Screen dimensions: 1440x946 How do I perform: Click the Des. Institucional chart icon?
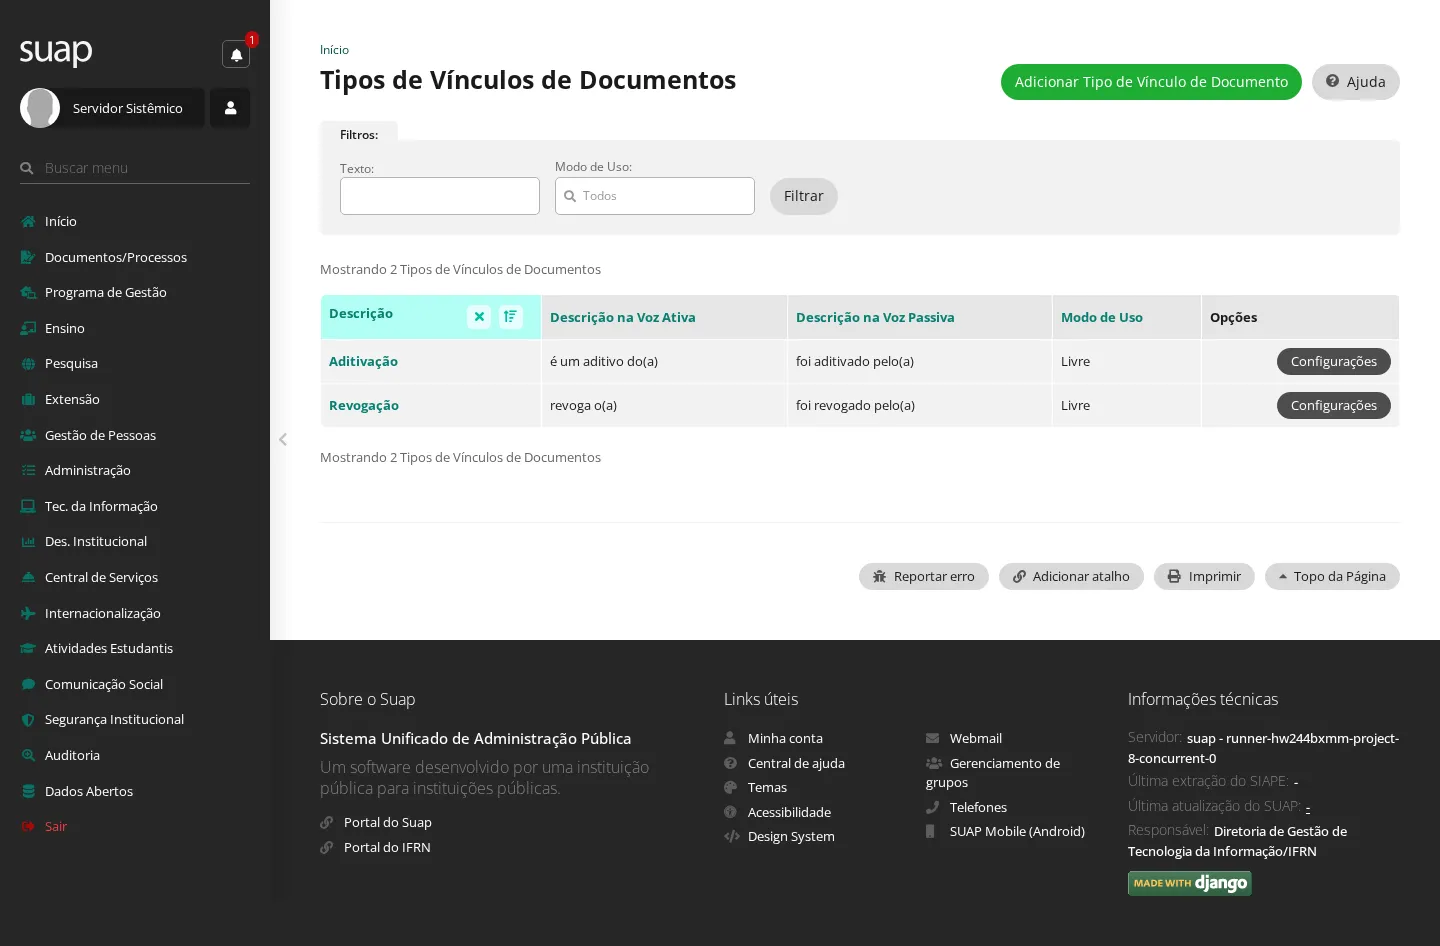(28, 541)
